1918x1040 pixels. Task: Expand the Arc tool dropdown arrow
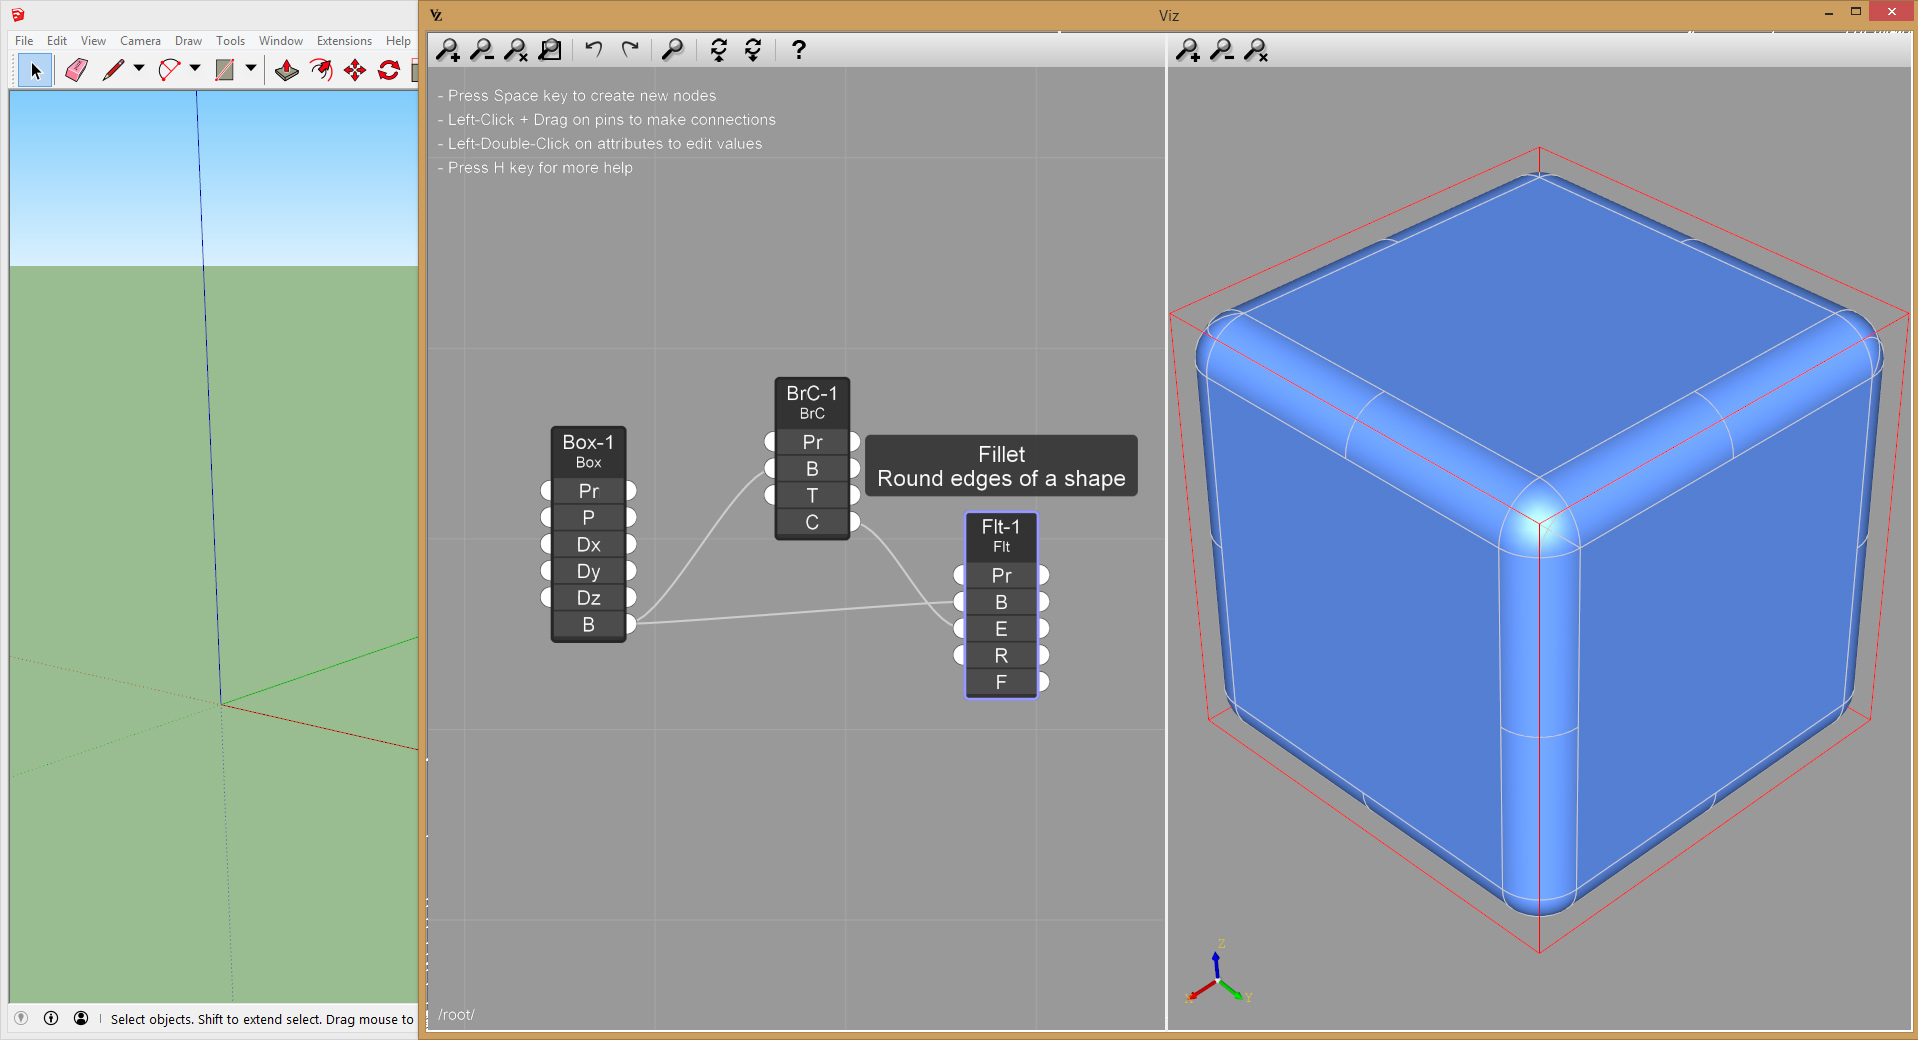coord(195,69)
